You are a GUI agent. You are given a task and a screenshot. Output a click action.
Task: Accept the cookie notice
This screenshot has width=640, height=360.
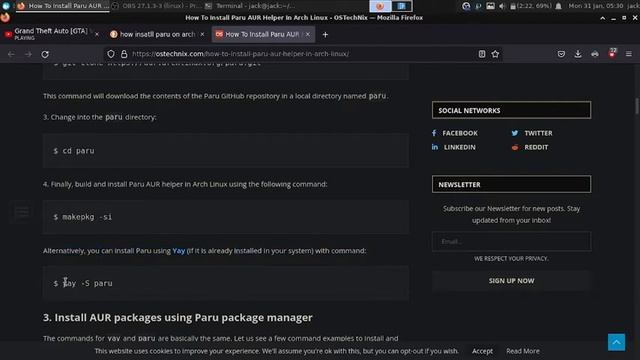click(x=482, y=351)
